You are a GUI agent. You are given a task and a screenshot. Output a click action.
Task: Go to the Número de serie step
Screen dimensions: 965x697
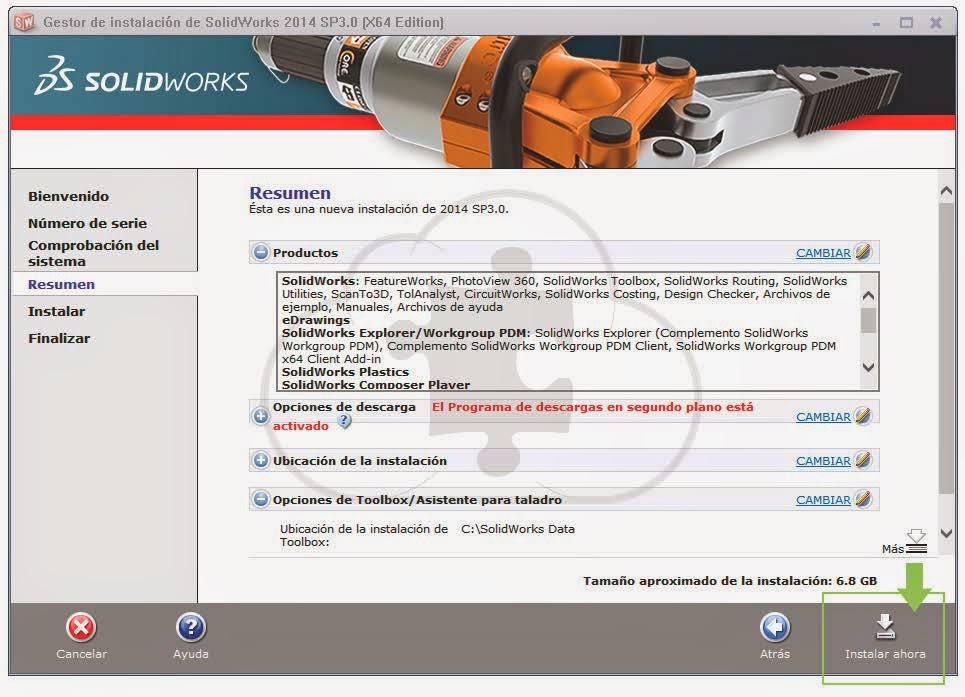[87, 223]
